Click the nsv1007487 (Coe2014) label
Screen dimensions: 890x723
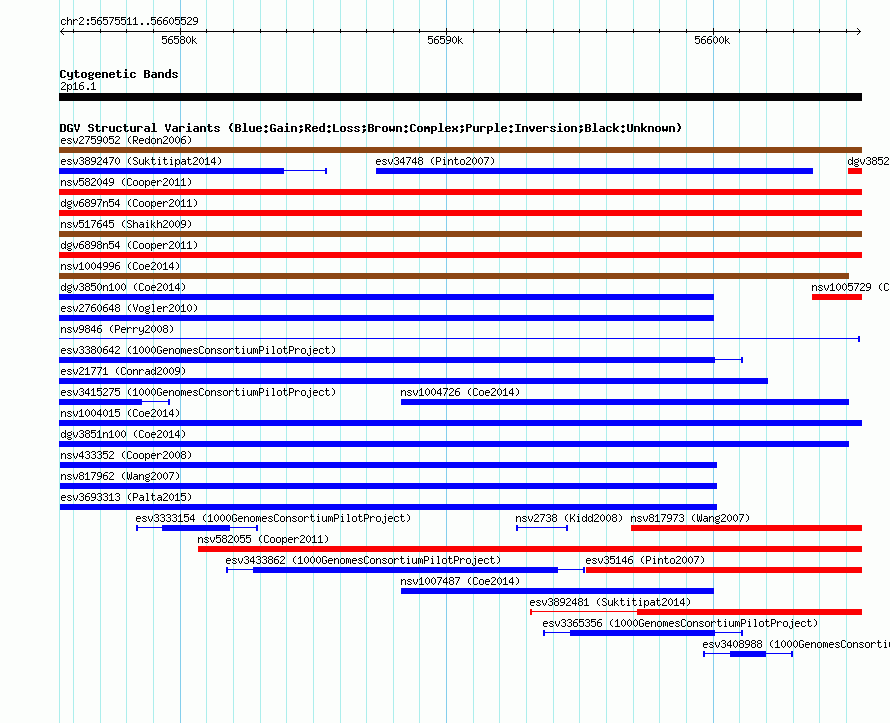(460, 581)
